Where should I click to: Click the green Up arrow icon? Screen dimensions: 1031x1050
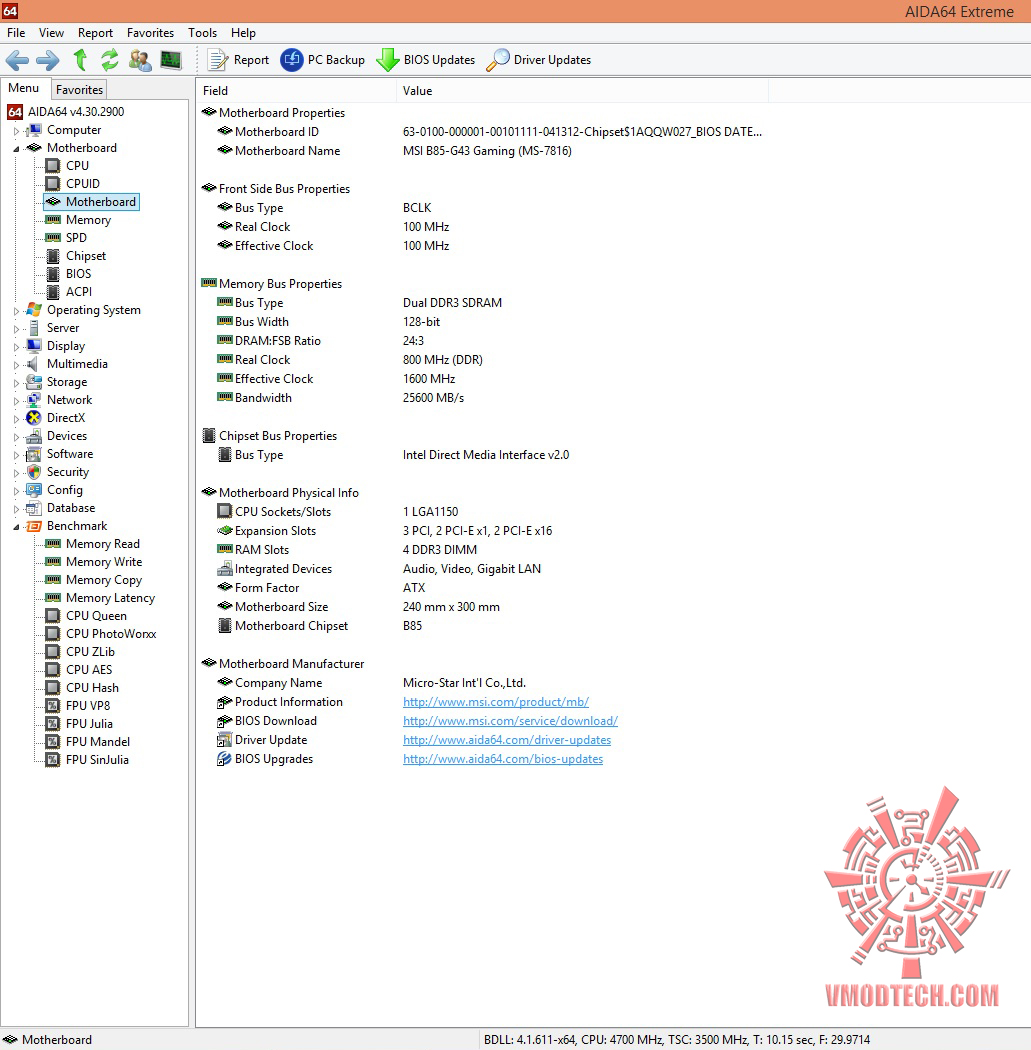80,60
